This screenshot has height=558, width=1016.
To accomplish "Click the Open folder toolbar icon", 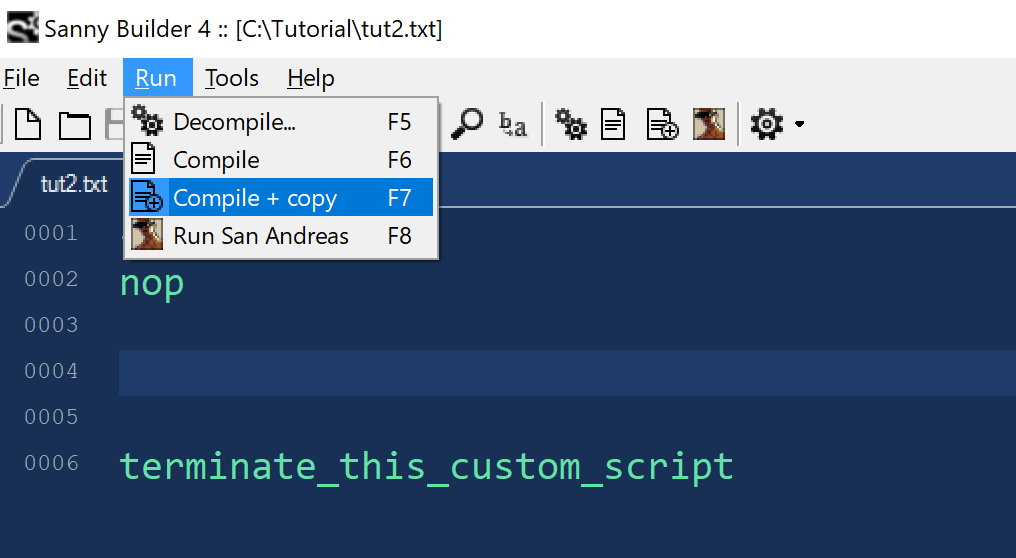I will click(75, 125).
